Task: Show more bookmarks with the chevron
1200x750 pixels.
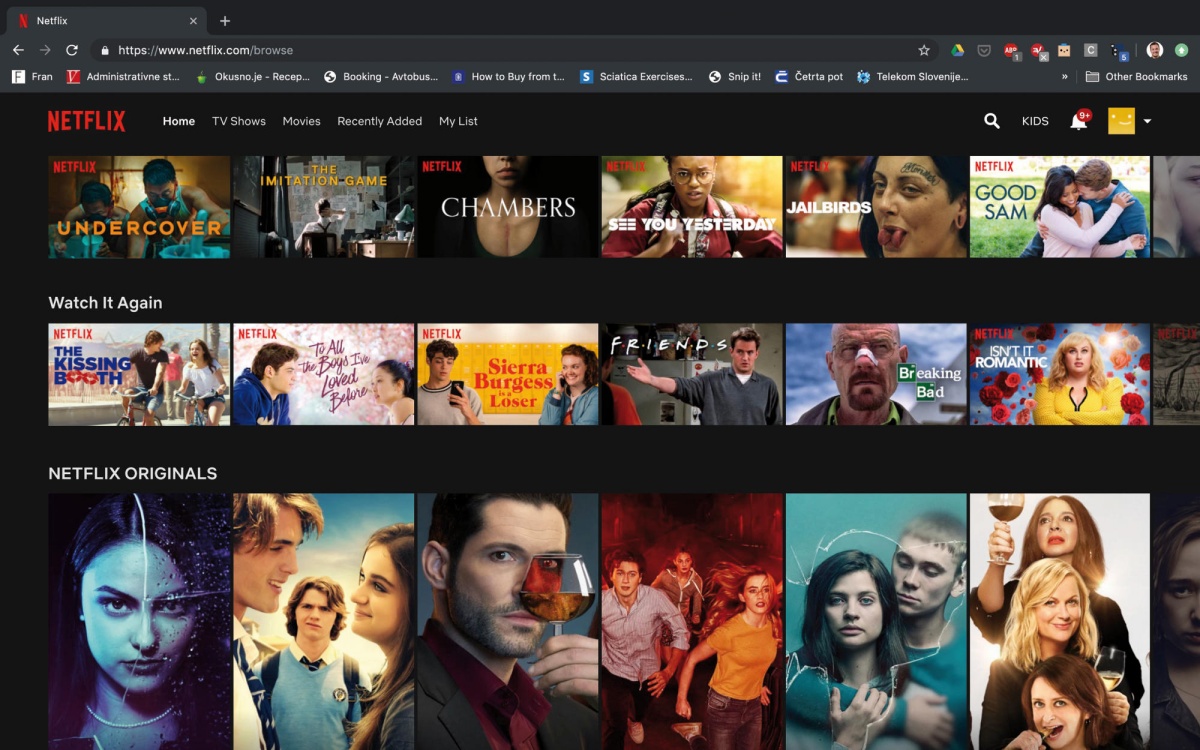Action: click(x=1065, y=76)
